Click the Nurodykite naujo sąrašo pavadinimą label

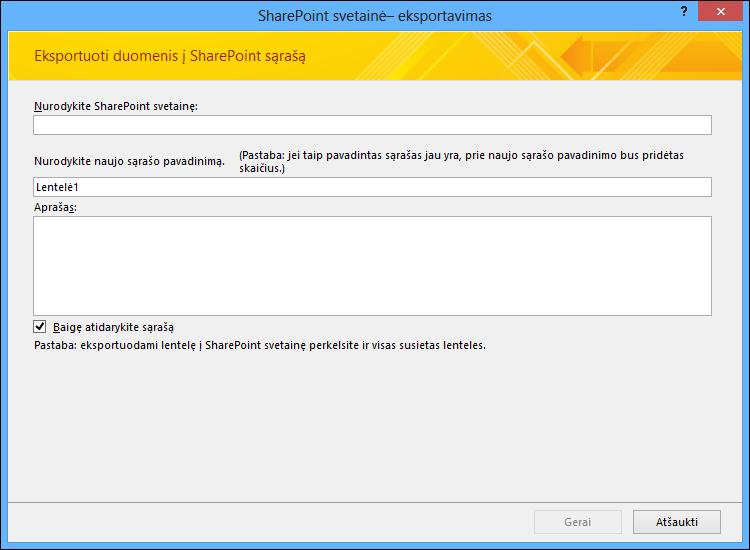point(129,161)
